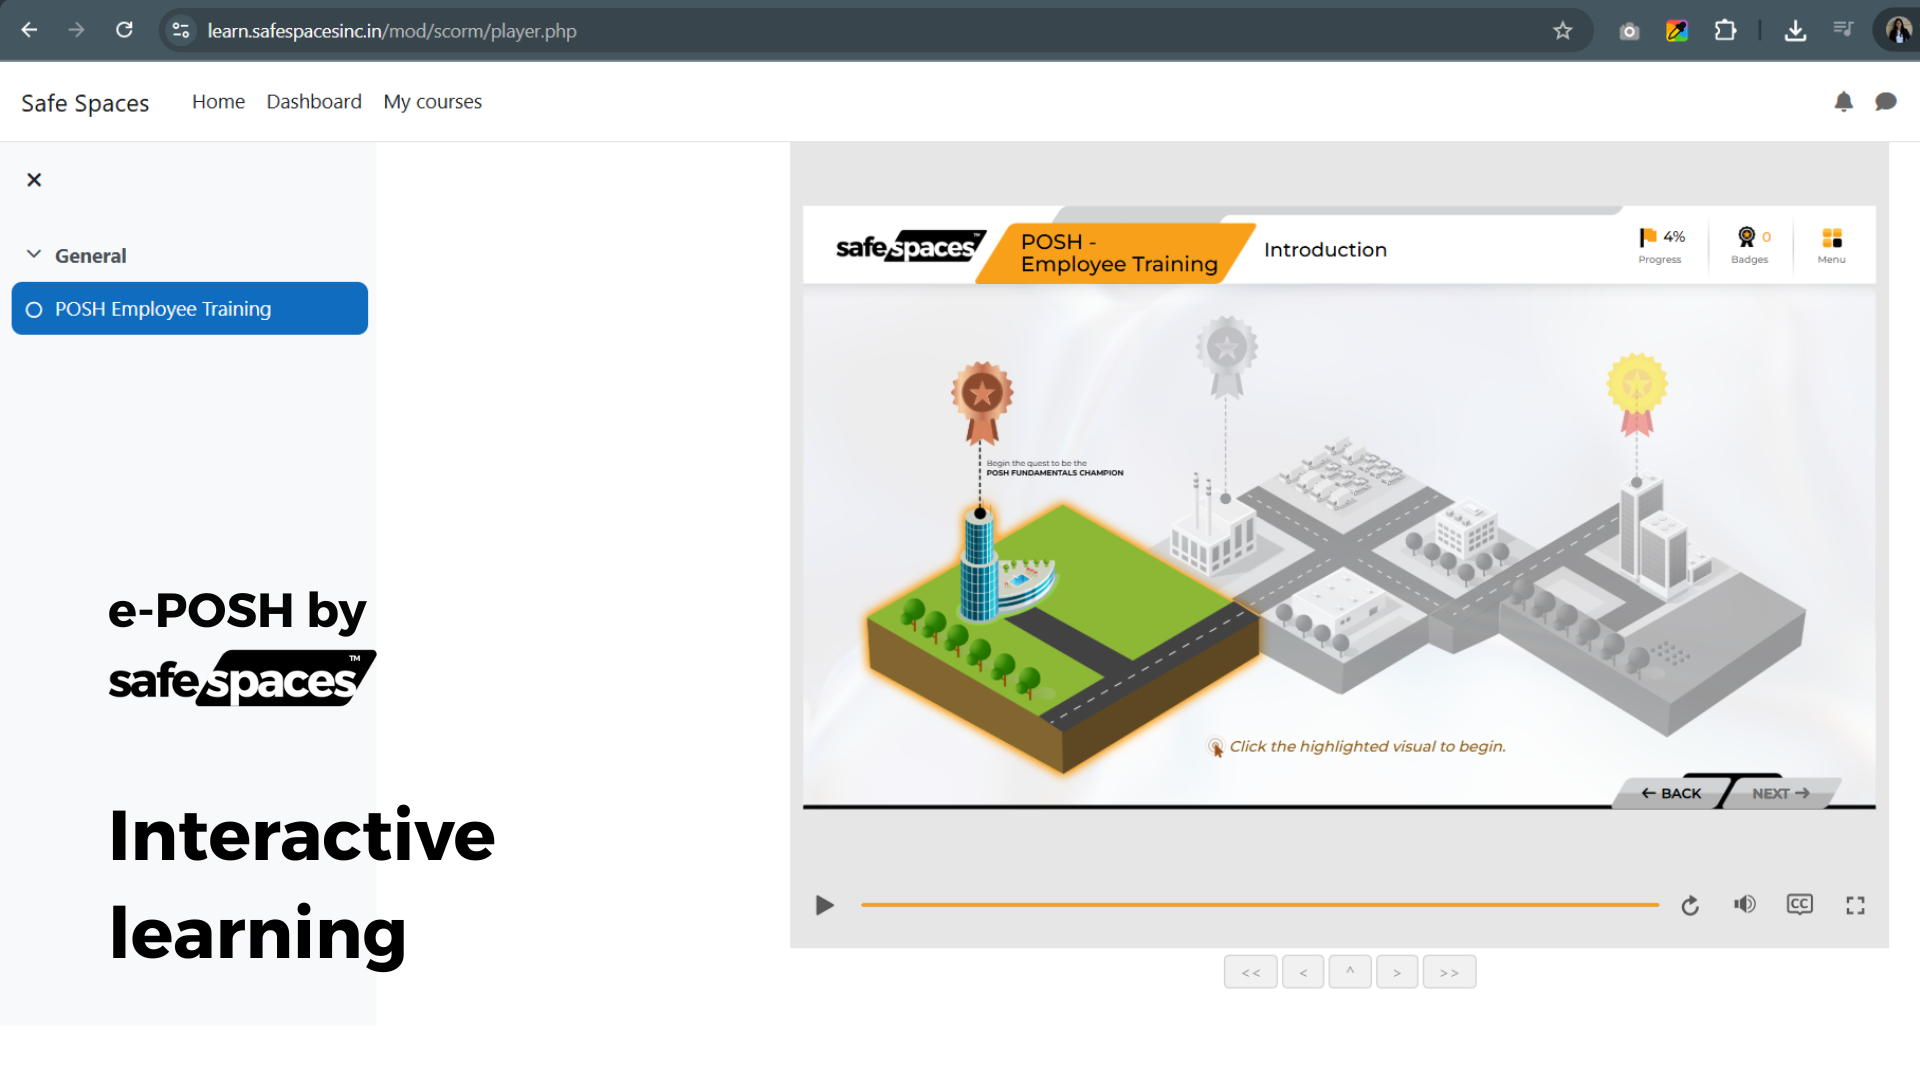Screen dimensions: 1920x1080
Task: Open site information icon in address bar
Action: tap(181, 31)
